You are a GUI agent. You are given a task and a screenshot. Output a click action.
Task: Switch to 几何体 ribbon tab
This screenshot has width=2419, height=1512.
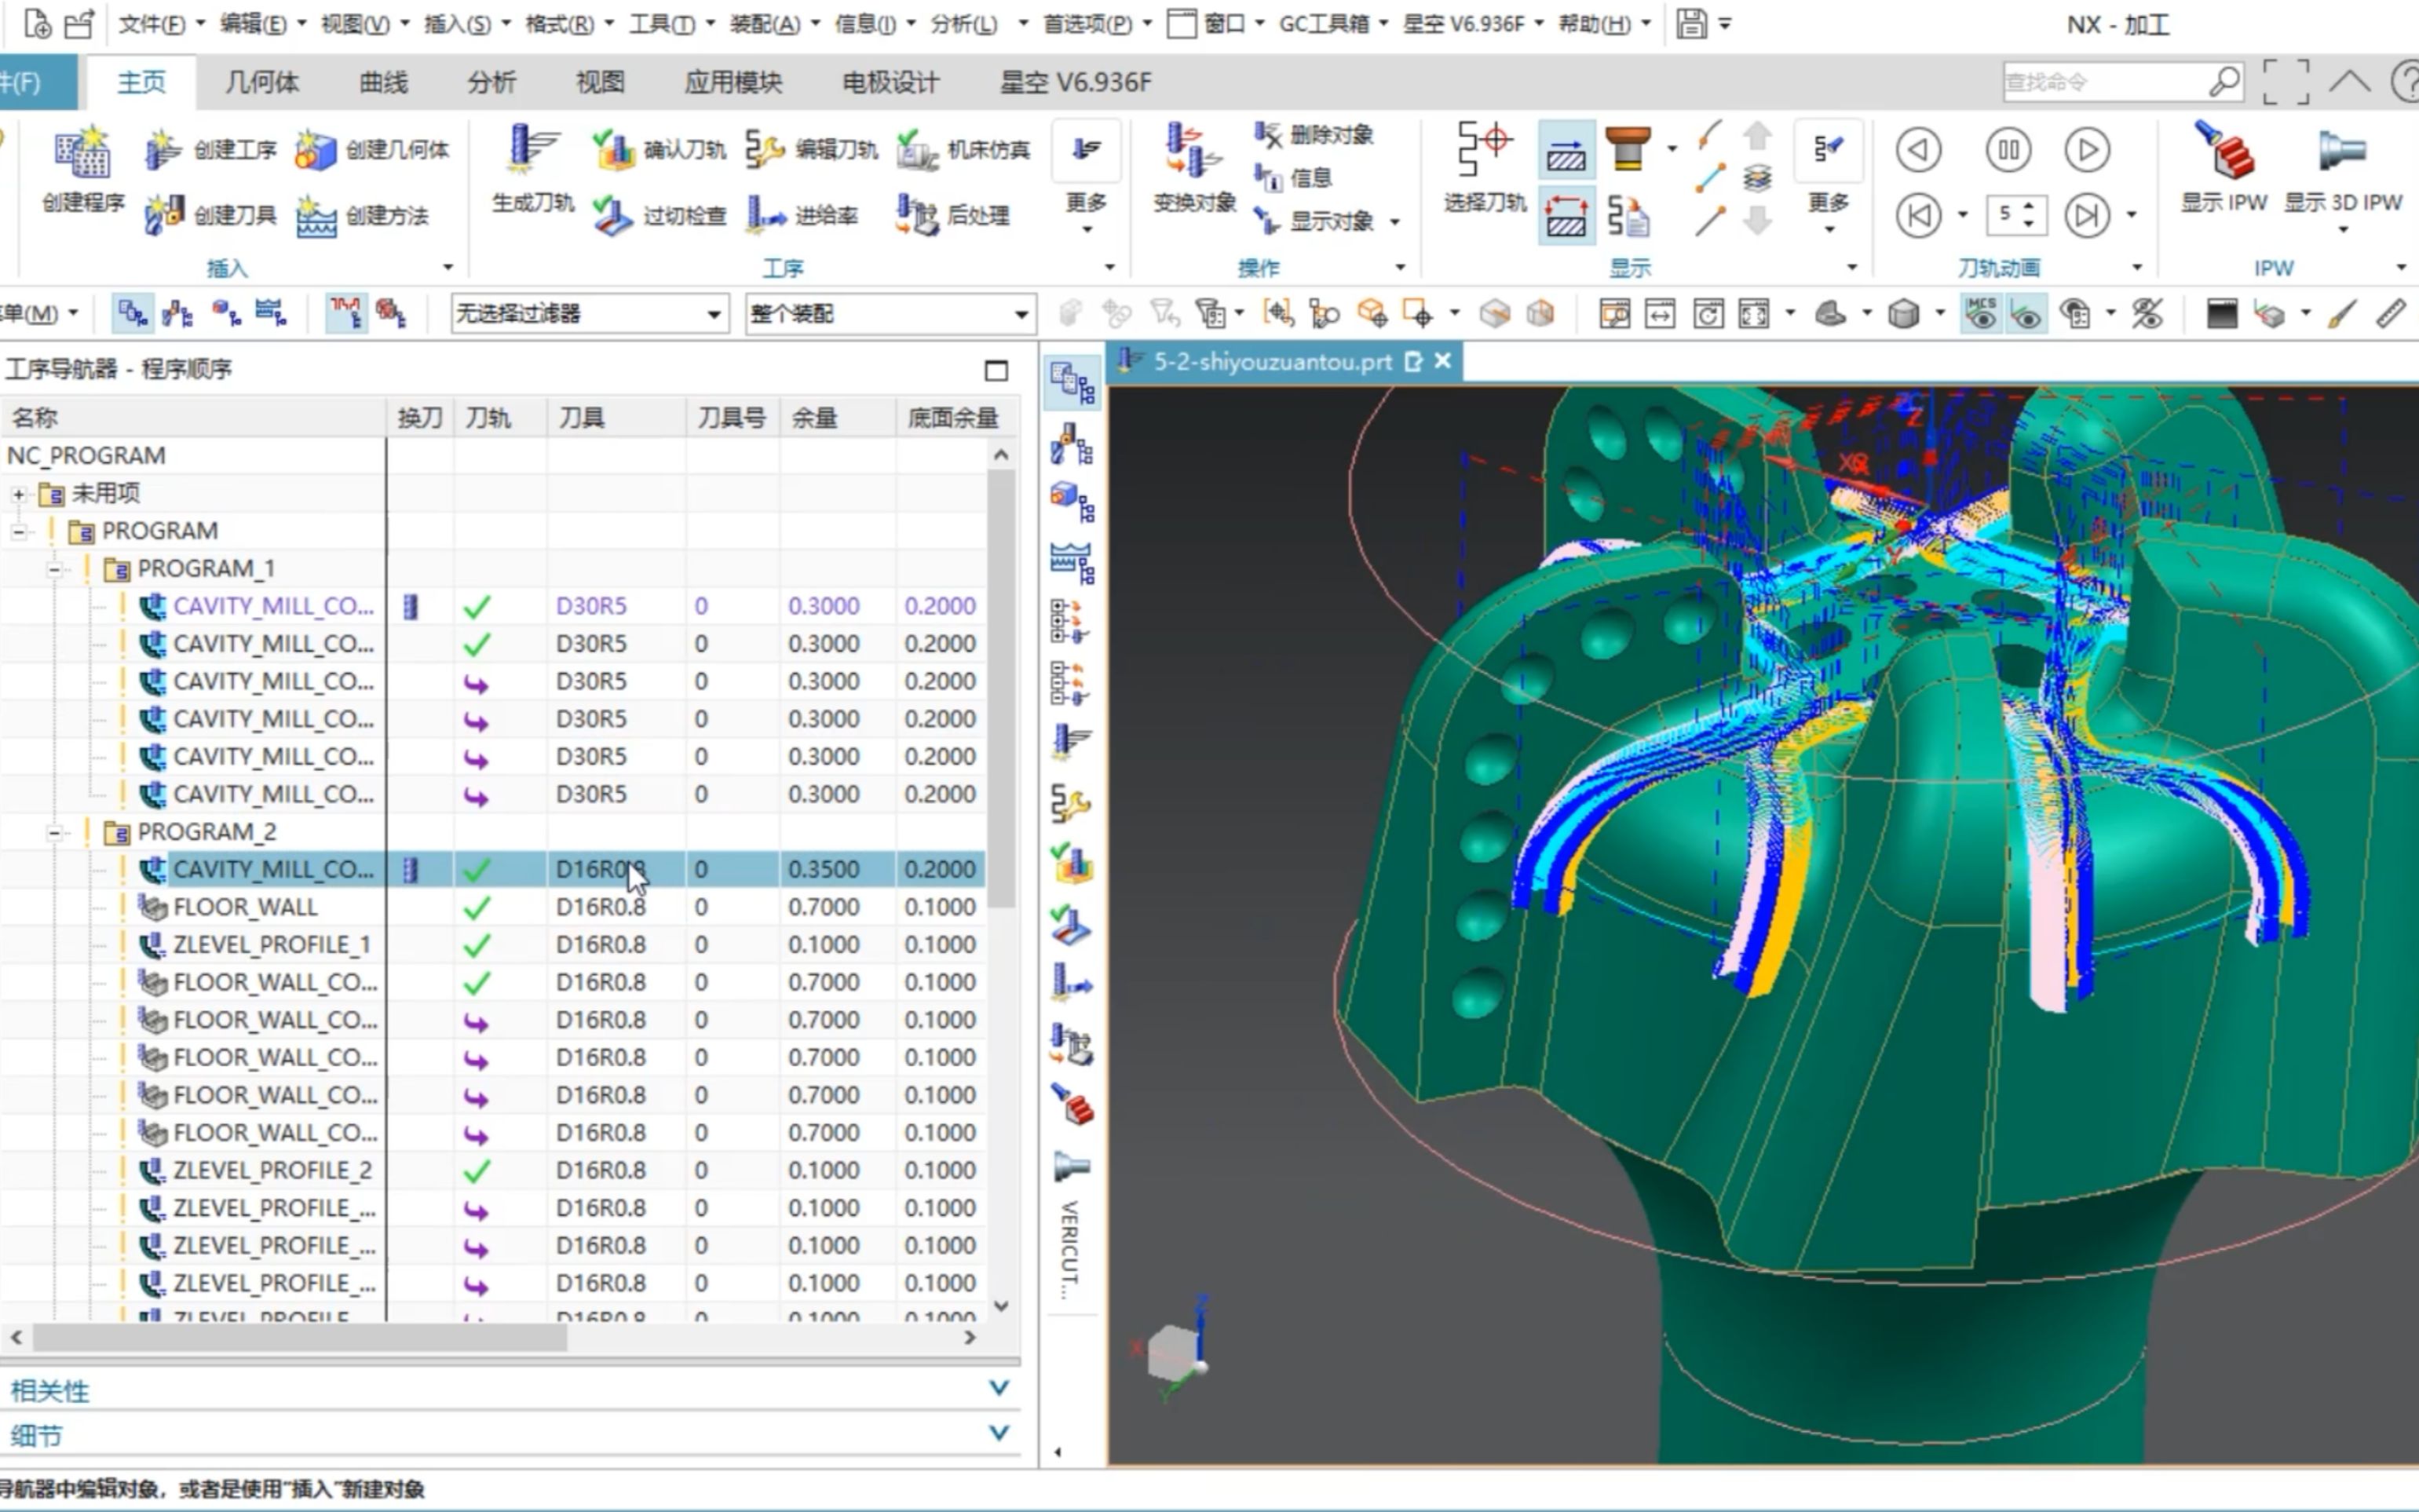coord(262,82)
